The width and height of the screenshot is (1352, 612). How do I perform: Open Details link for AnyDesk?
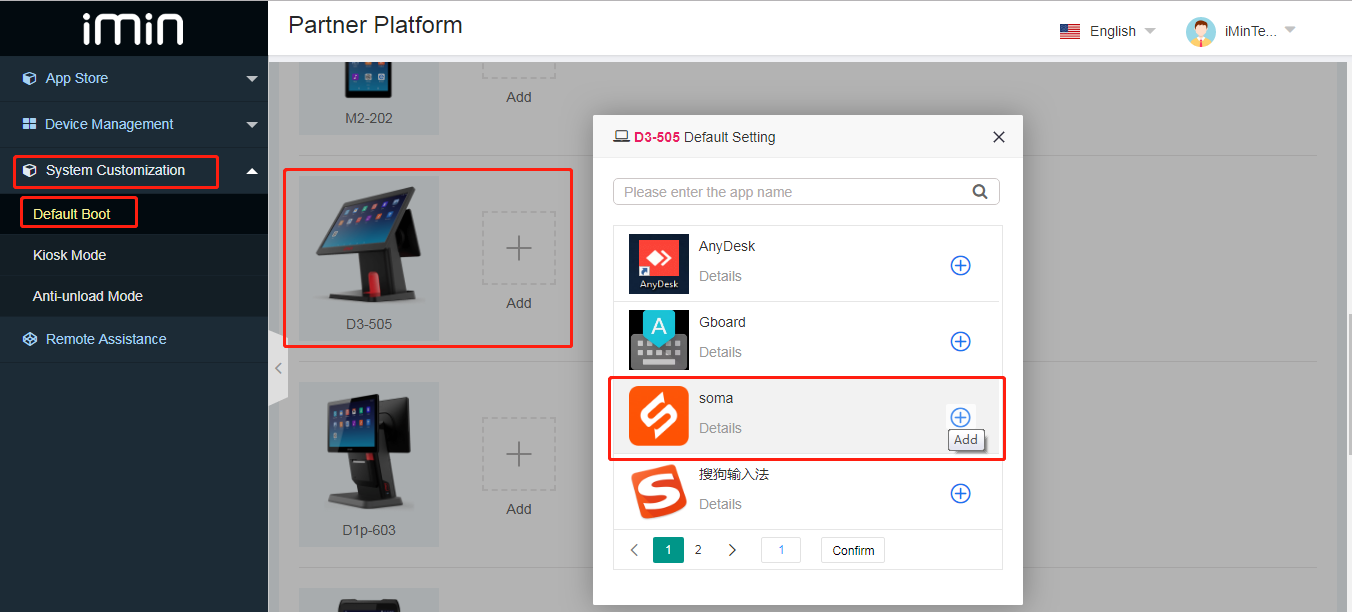coord(720,276)
